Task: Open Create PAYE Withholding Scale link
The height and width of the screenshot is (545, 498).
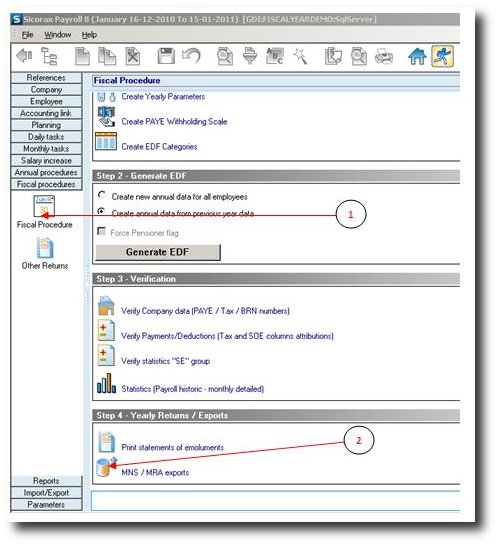Action: pos(174,122)
